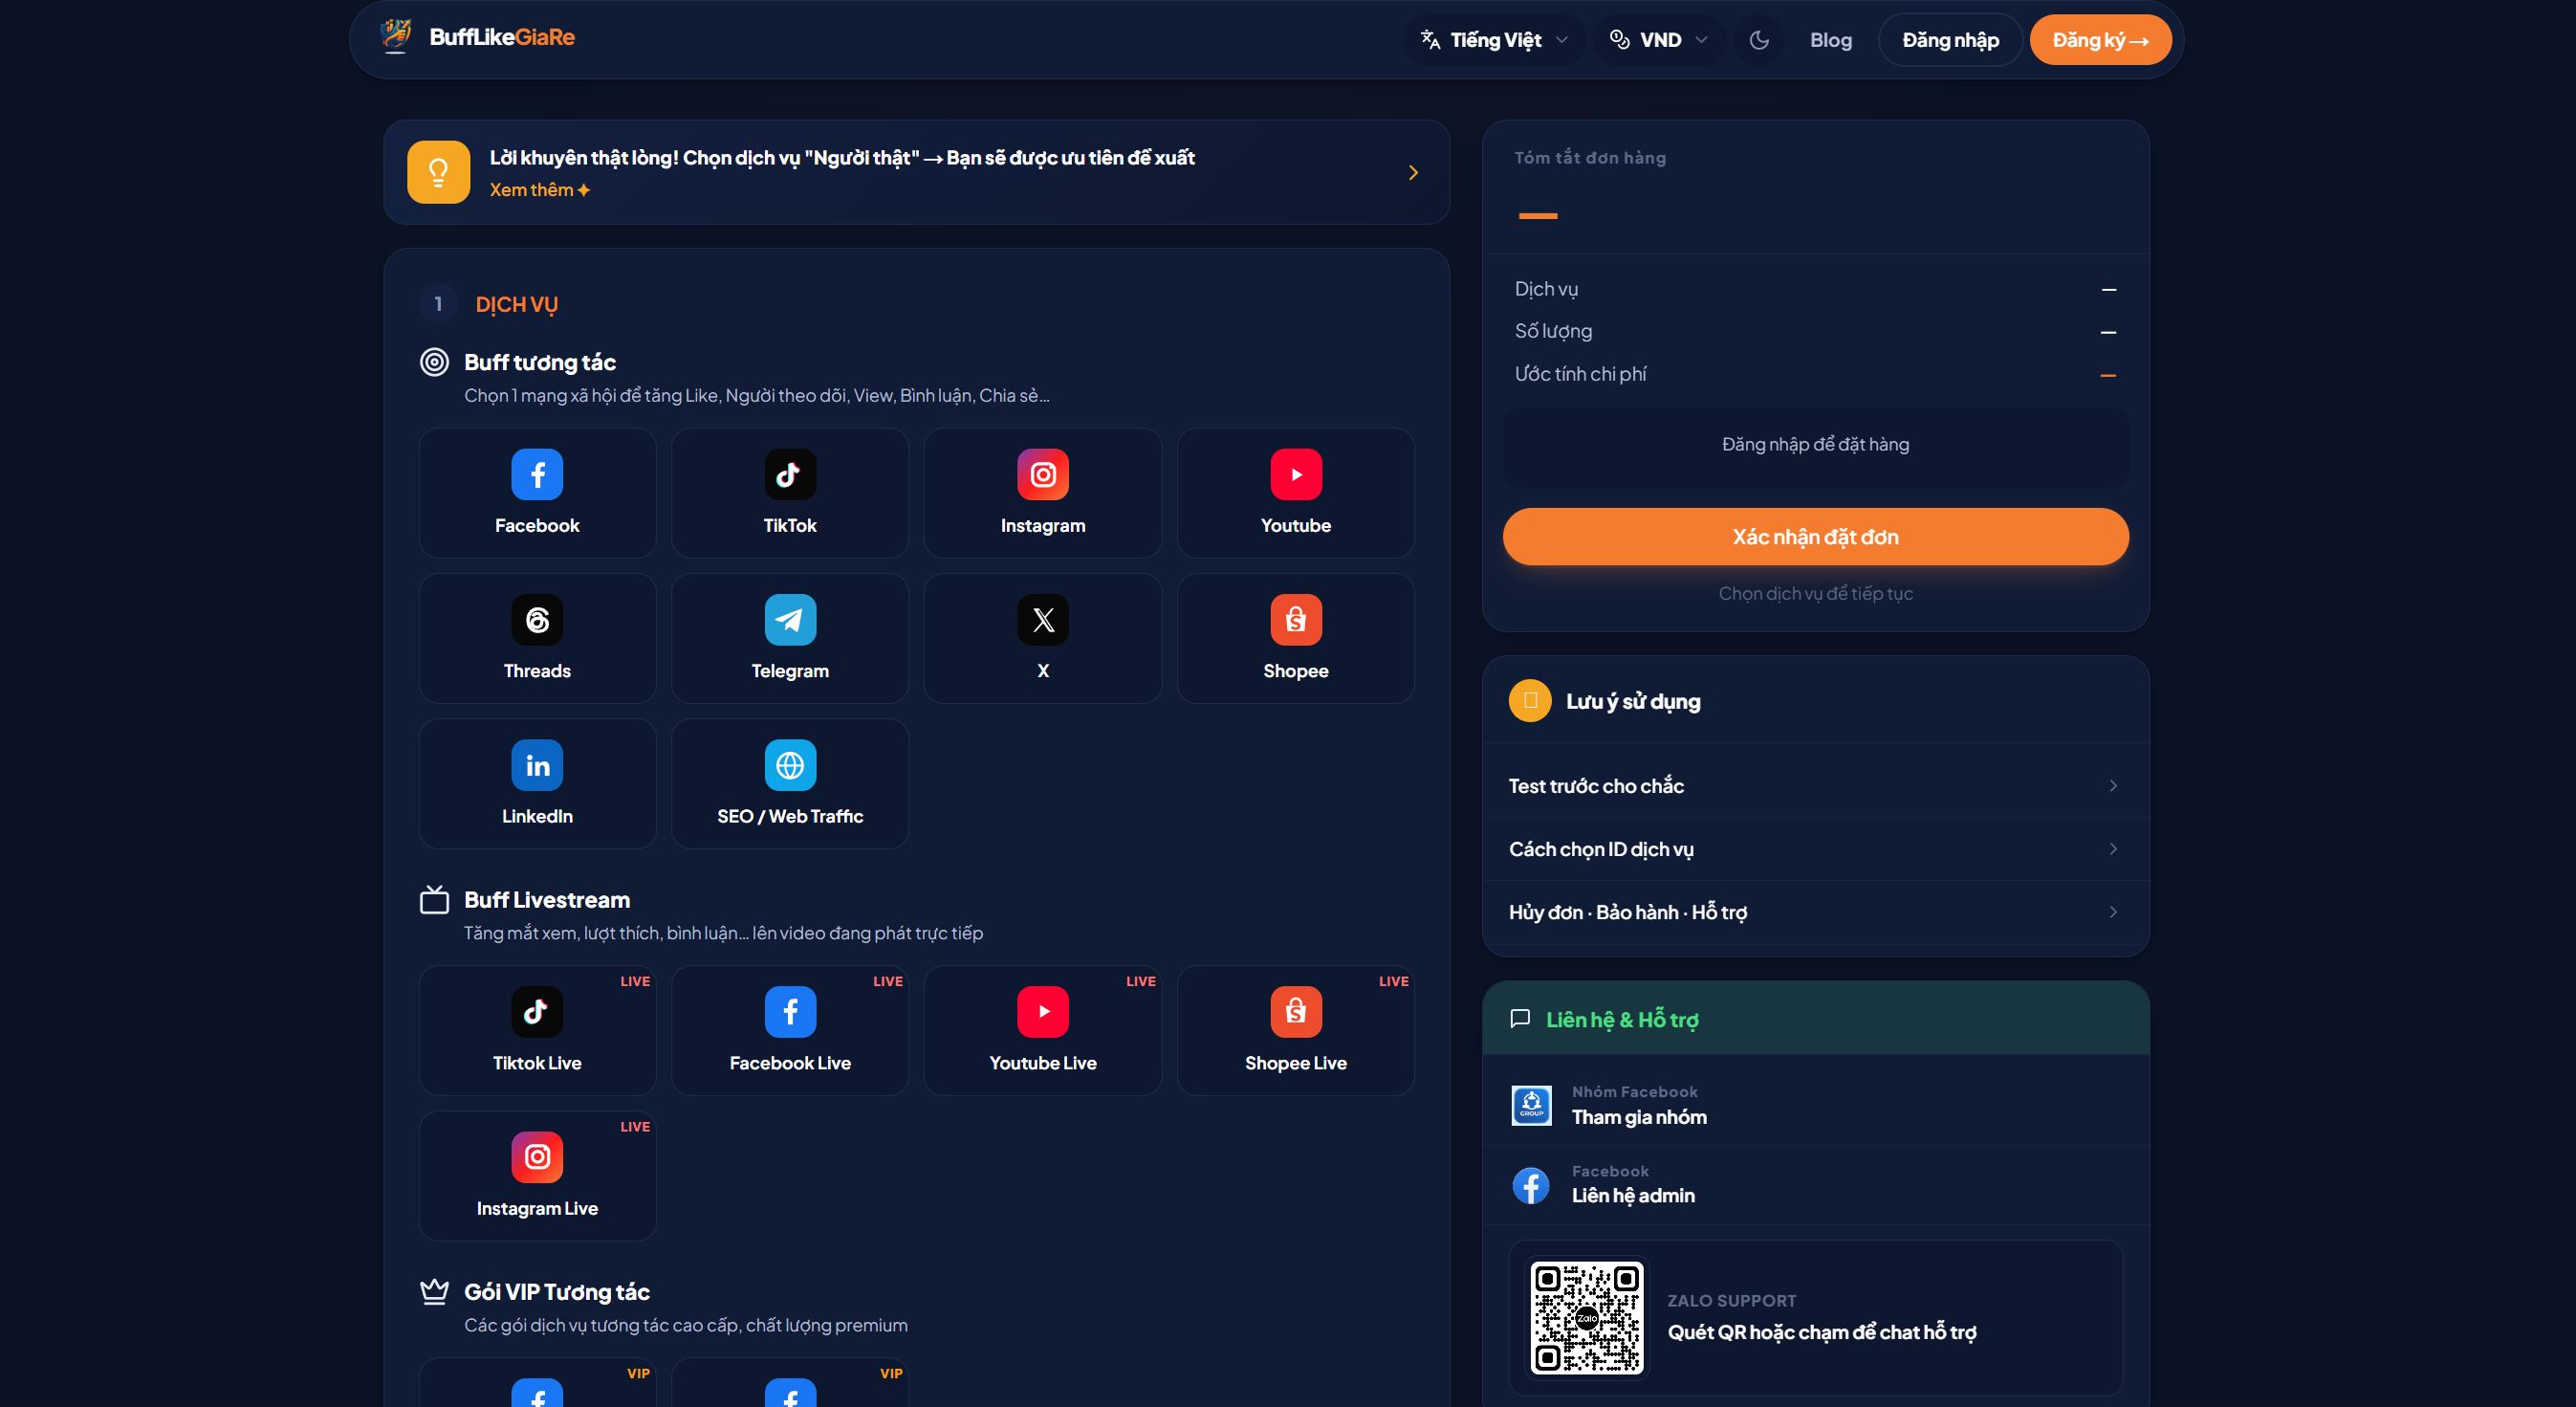This screenshot has height=1407, width=2576.
Task: Open the VND currency dropdown
Action: [x=1659, y=40]
